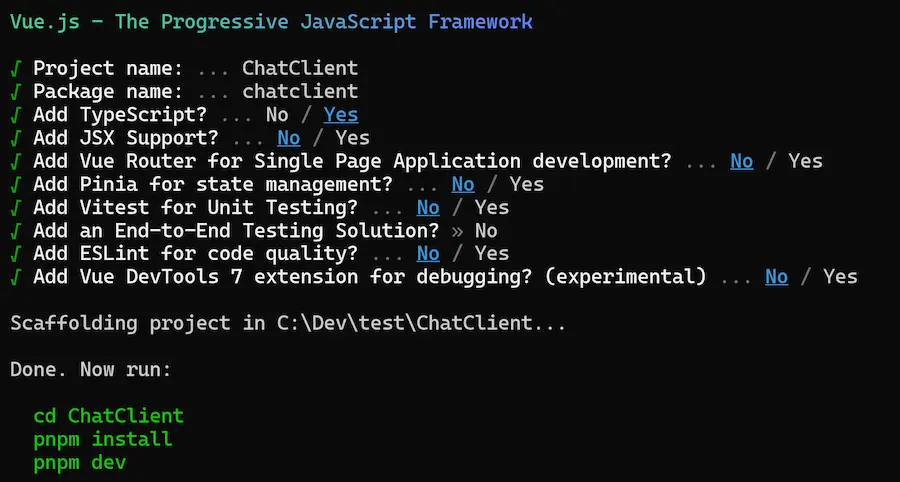Click the underlined No on the JSX Support line
900x482 pixels.
tap(289, 138)
